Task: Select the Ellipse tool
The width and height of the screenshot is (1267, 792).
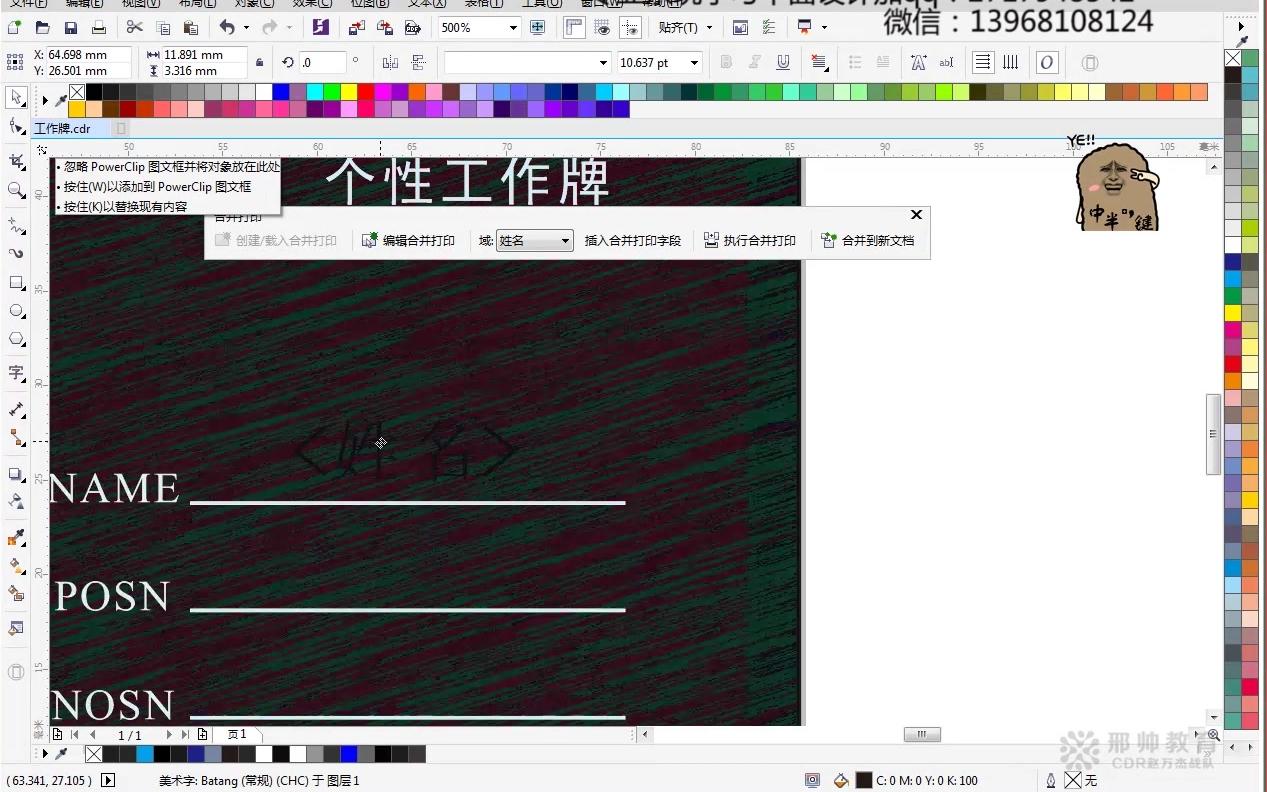Action: (x=15, y=311)
